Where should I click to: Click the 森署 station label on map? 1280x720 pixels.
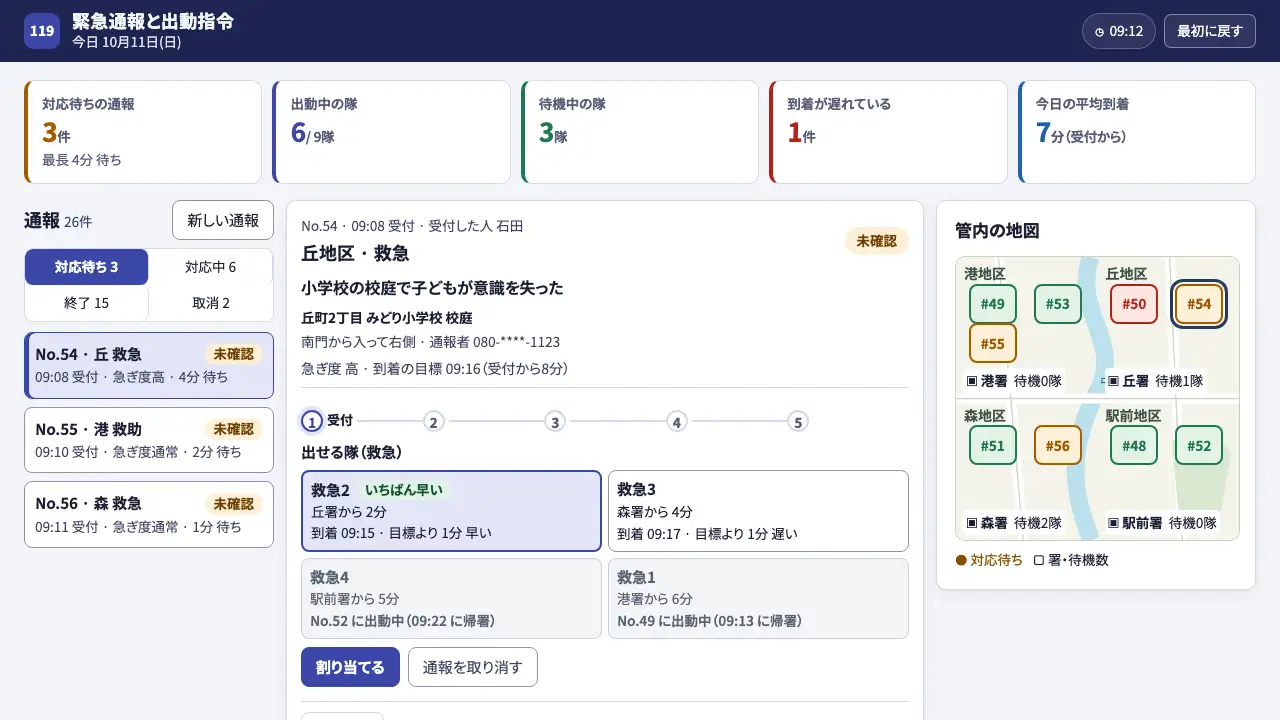(x=1014, y=522)
